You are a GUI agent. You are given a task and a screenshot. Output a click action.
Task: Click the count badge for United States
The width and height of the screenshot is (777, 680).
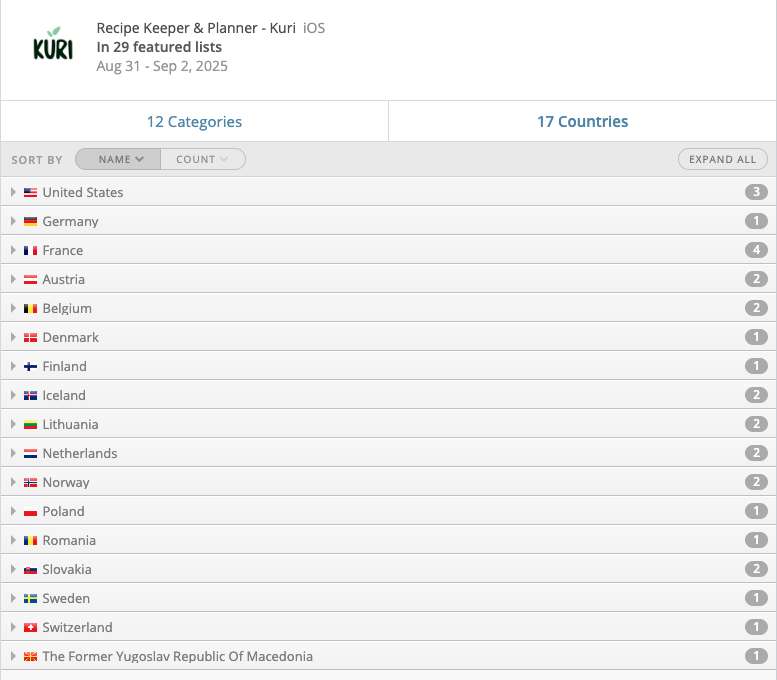pyautogui.click(x=756, y=192)
